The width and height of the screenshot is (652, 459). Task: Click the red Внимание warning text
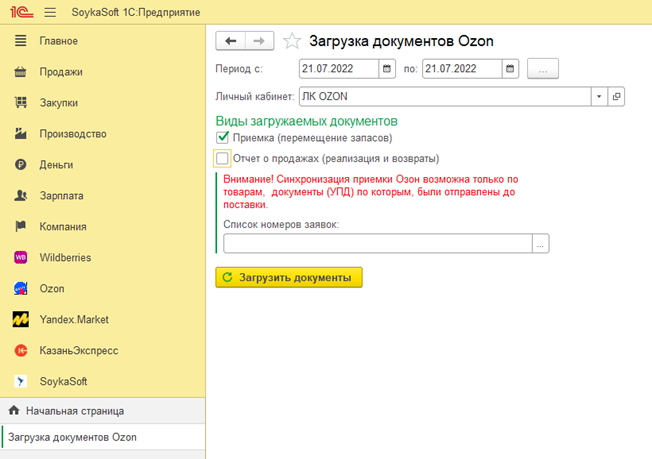click(370, 192)
